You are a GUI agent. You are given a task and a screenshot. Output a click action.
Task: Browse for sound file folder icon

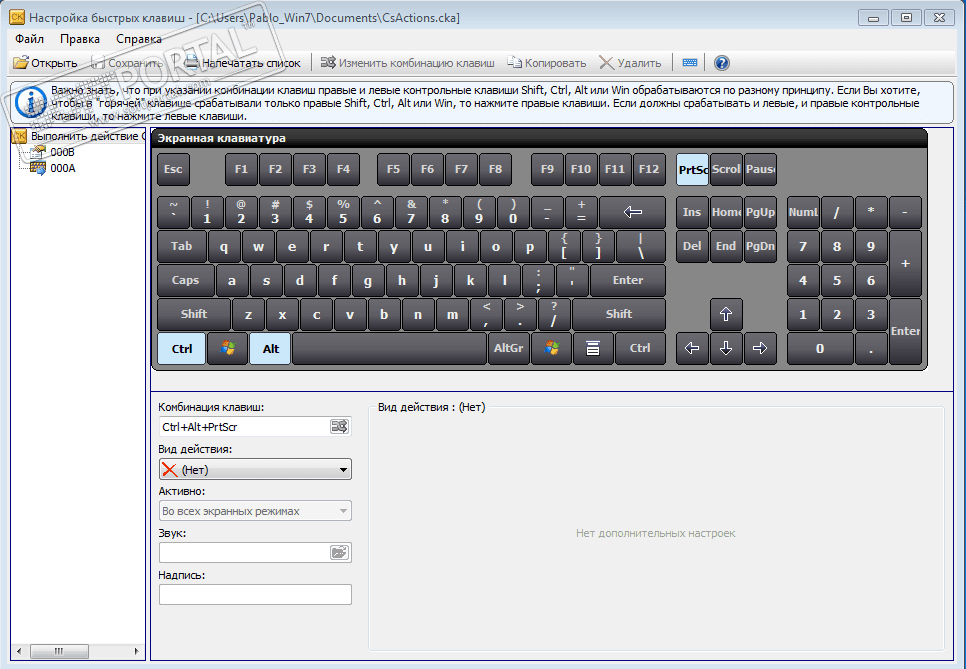pos(339,552)
